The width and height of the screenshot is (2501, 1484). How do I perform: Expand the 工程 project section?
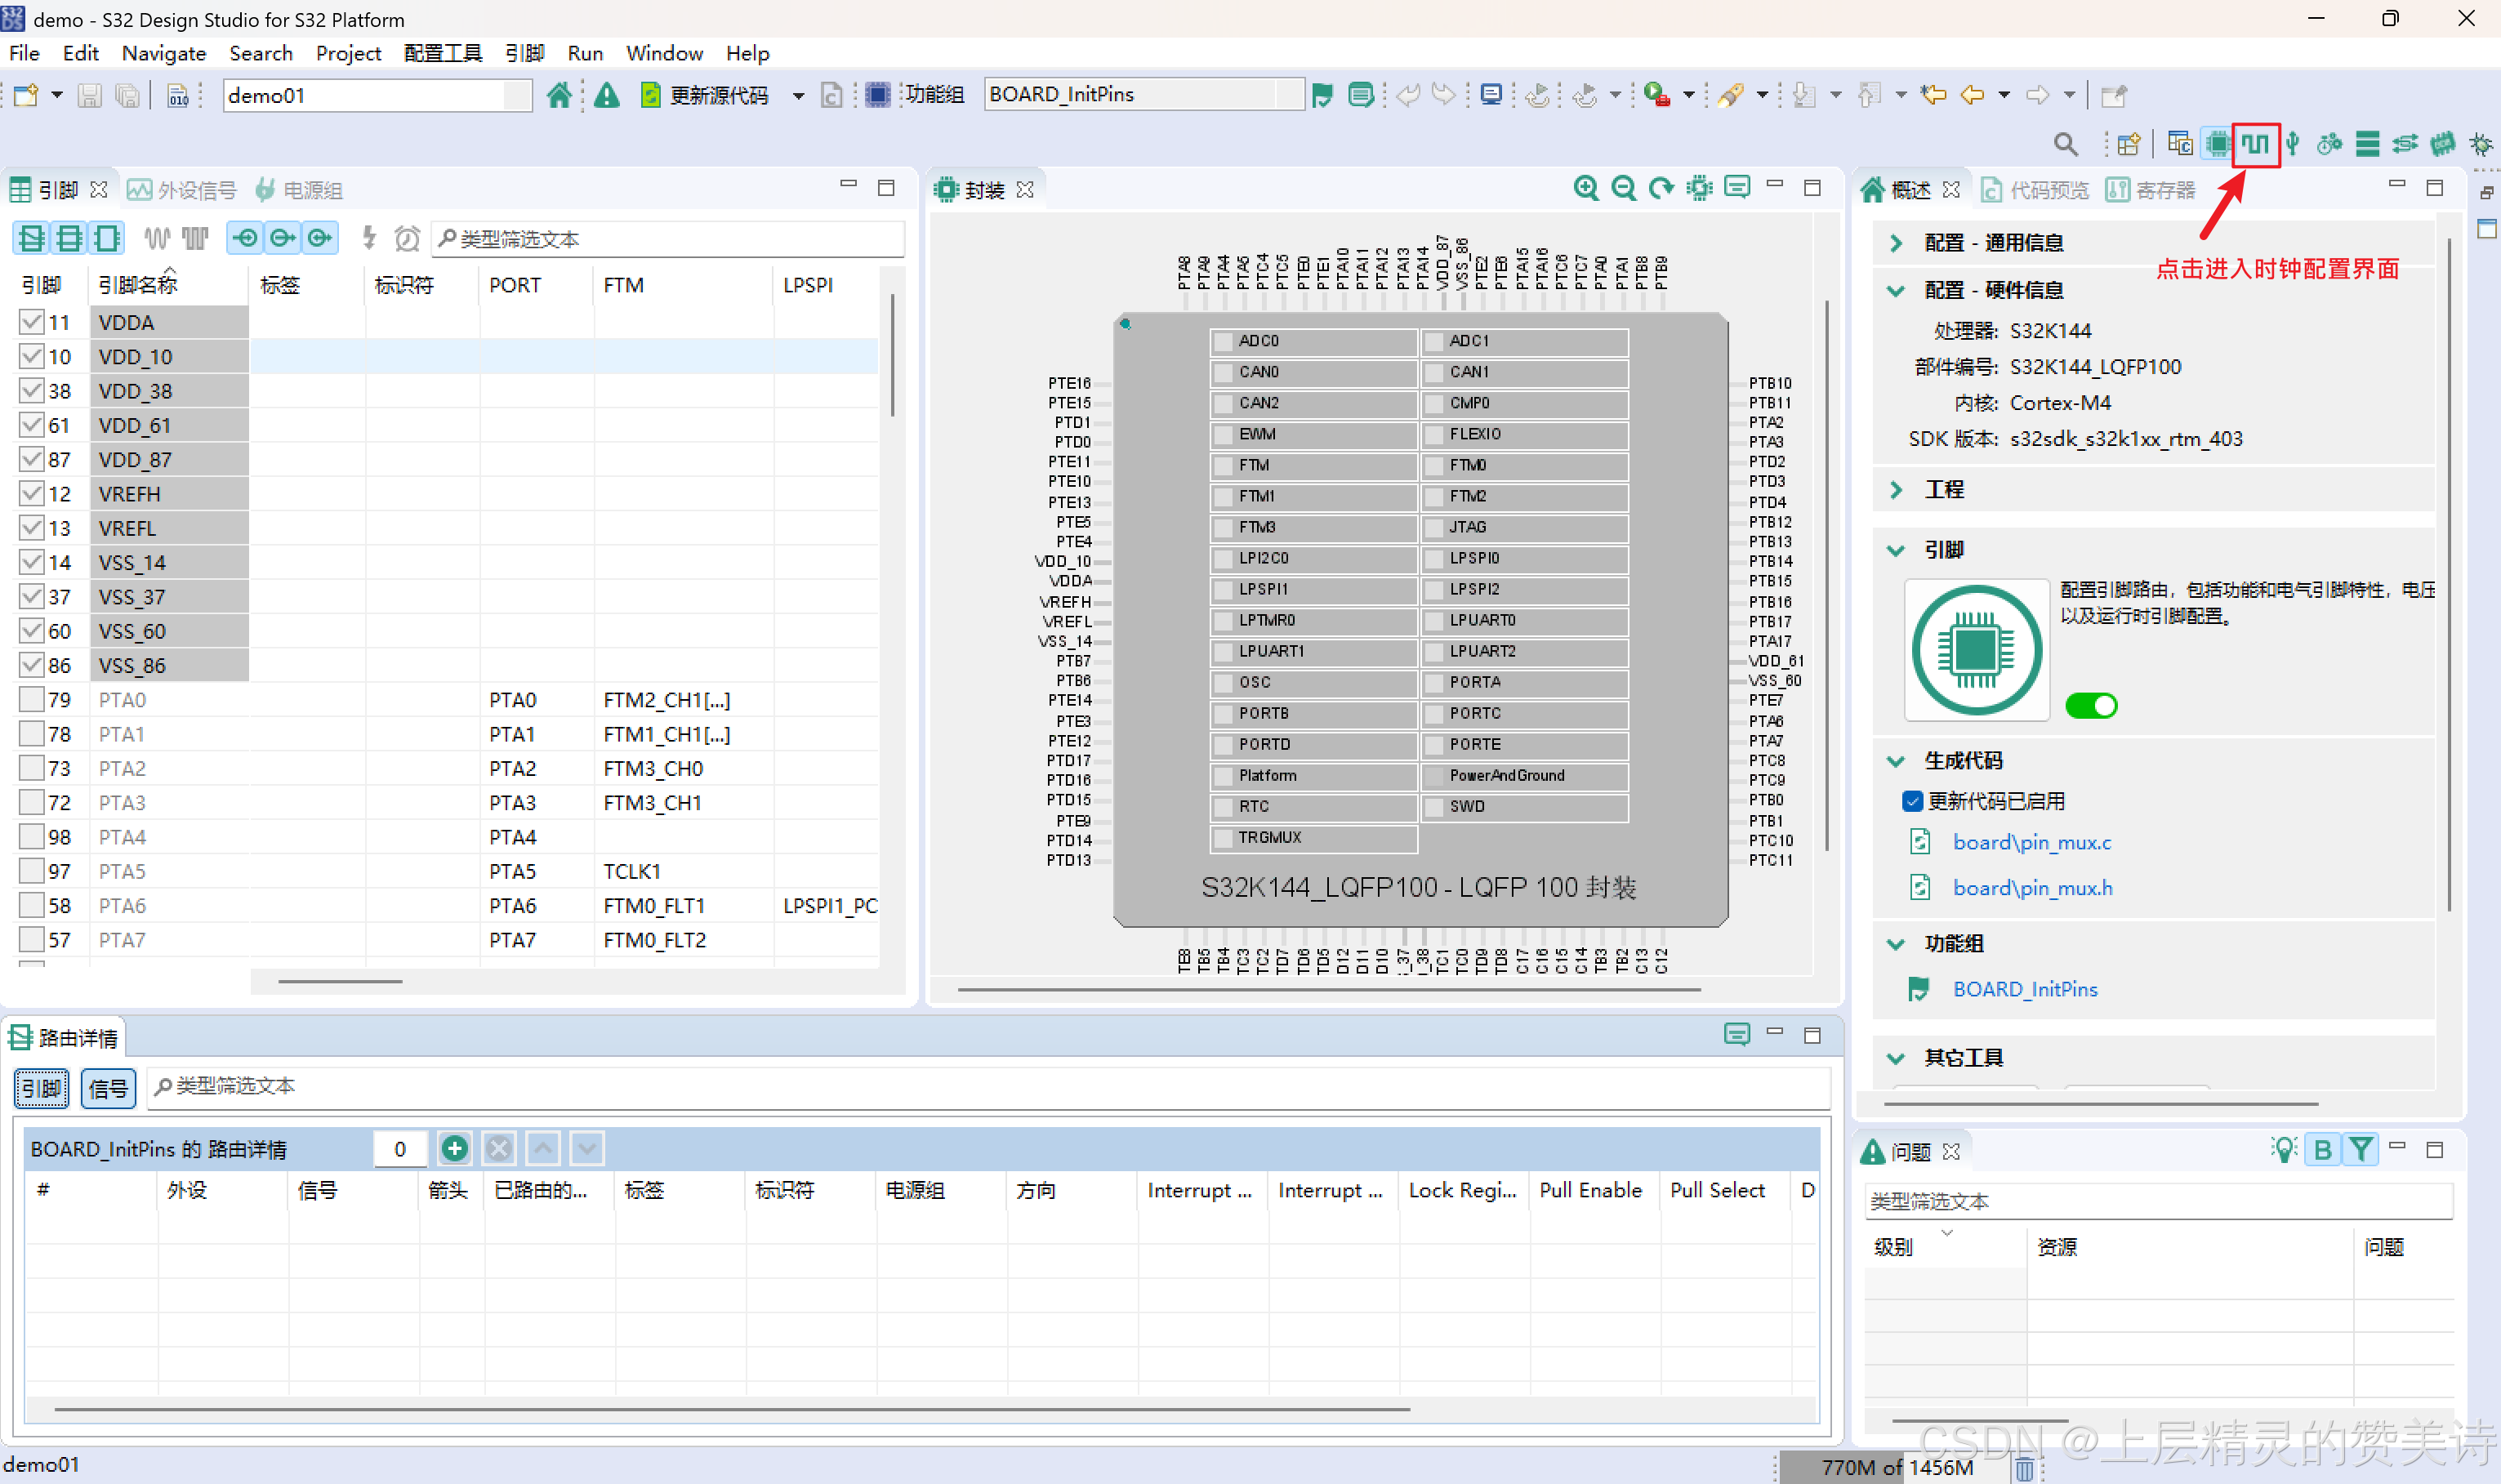click(1896, 489)
